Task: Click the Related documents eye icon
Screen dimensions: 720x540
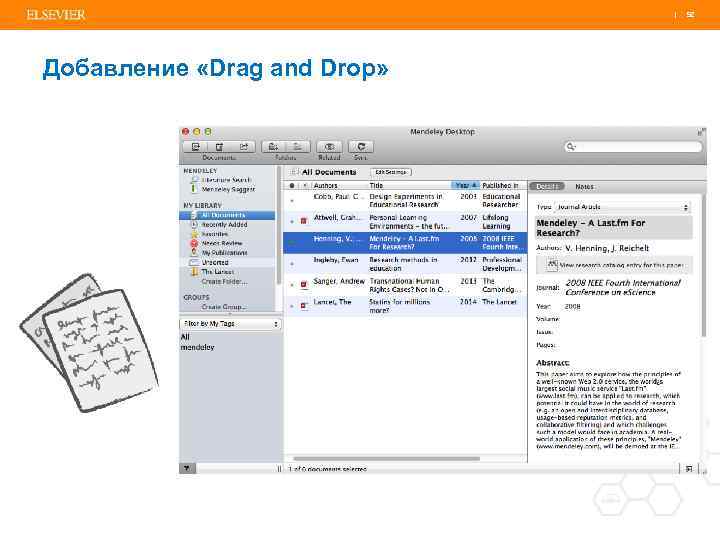Action: coord(329,146)
